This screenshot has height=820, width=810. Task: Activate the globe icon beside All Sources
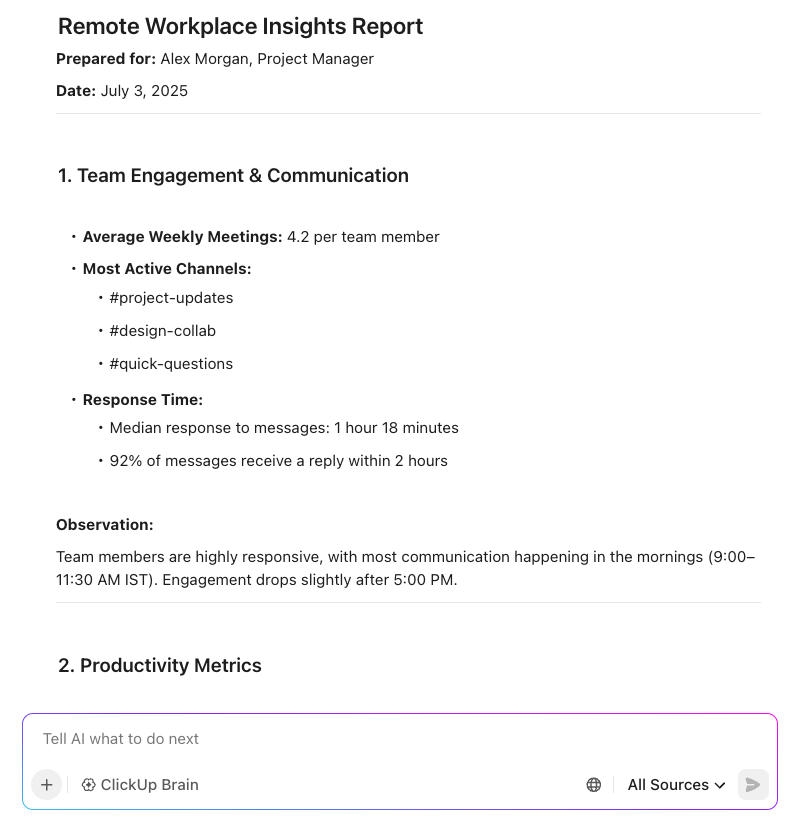pyautogui.click(x=594, y=784)
